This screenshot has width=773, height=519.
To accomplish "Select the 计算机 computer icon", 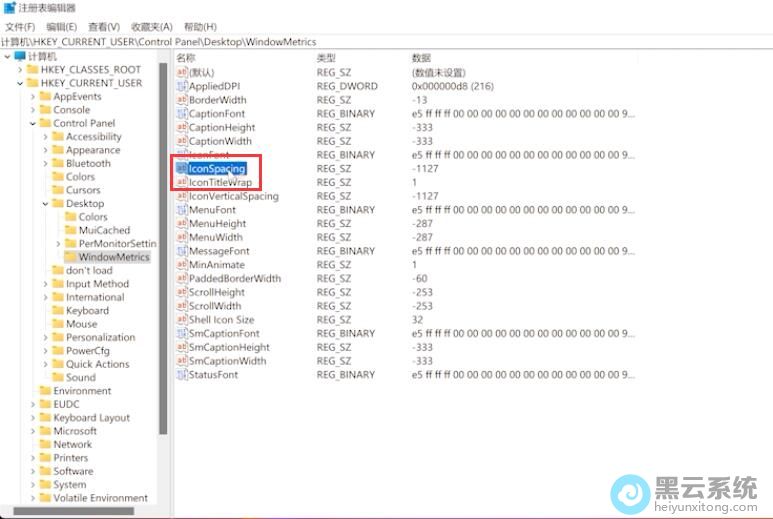I will point(20,56).
